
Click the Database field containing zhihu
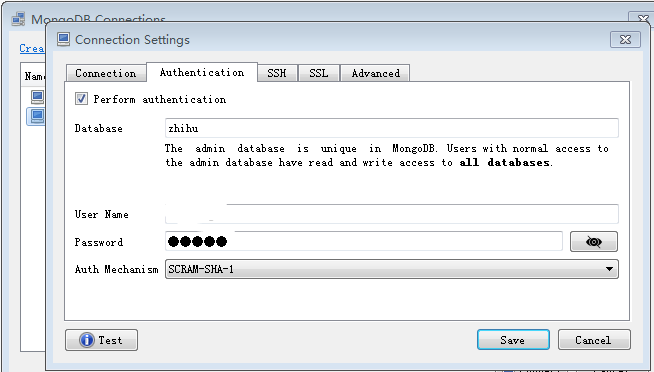point(392,128)
